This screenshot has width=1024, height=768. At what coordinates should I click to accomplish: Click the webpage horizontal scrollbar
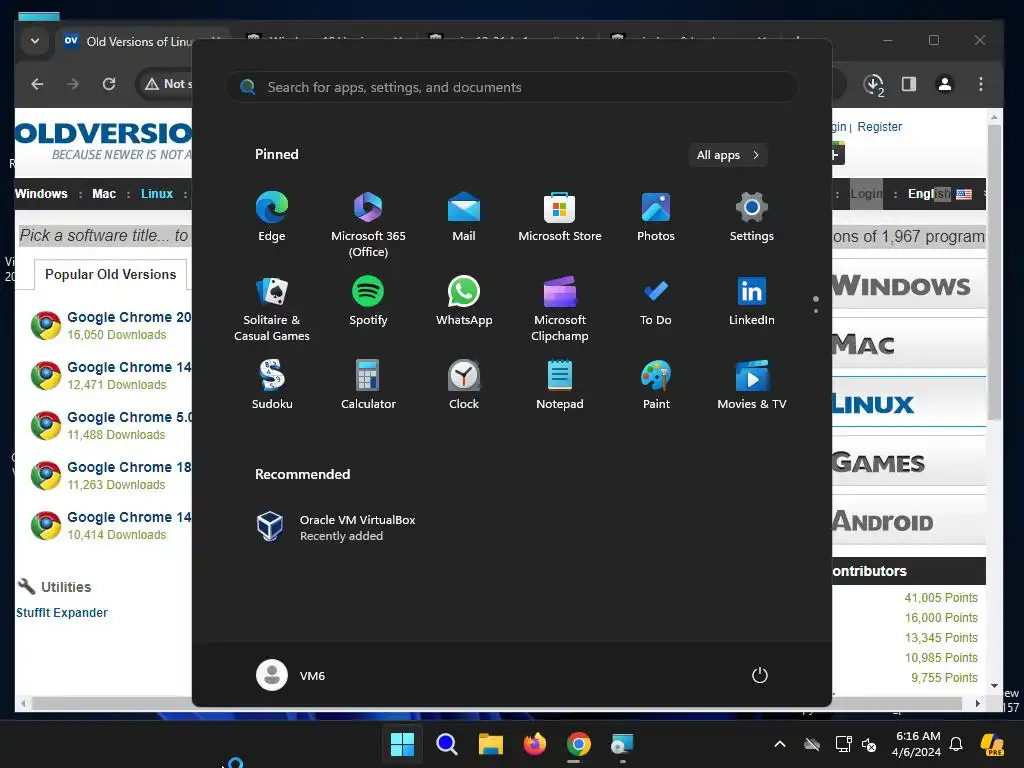coord(496,703)
